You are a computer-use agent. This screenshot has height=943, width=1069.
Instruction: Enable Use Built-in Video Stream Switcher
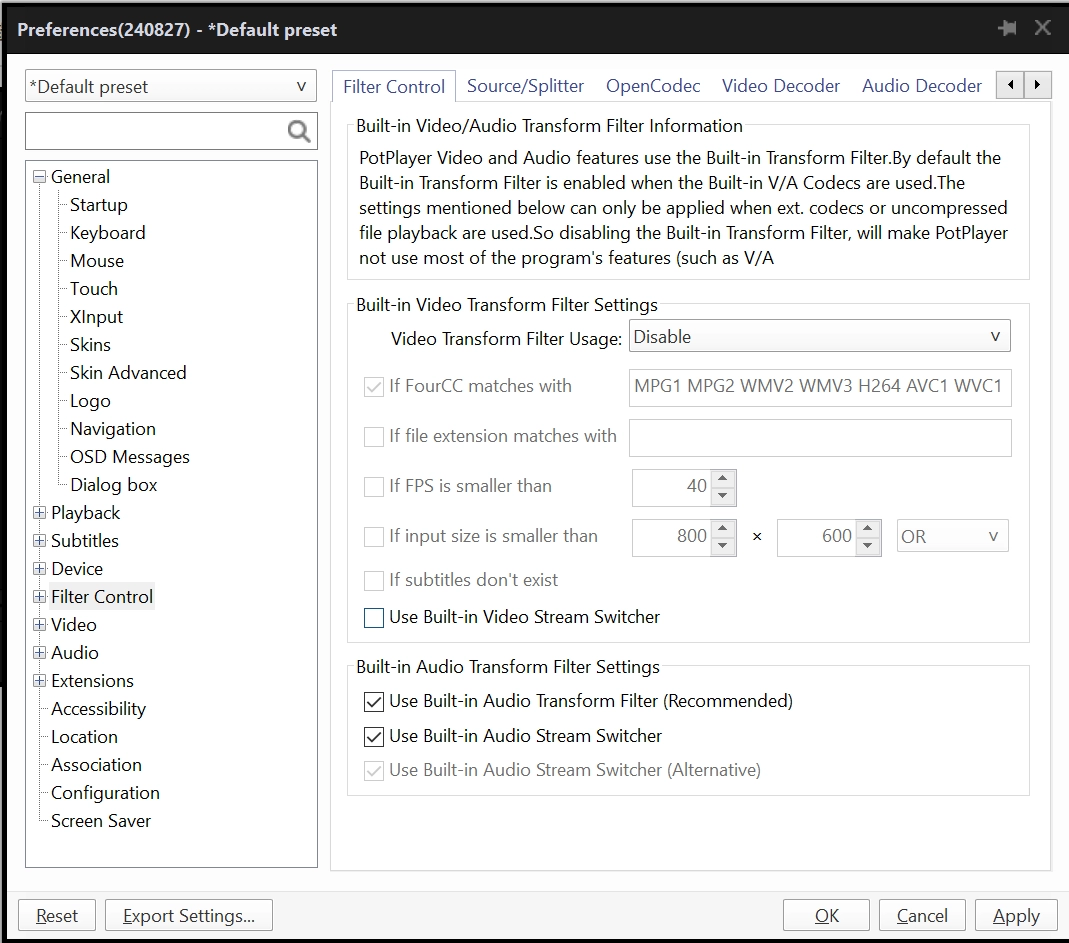point(374,618)
